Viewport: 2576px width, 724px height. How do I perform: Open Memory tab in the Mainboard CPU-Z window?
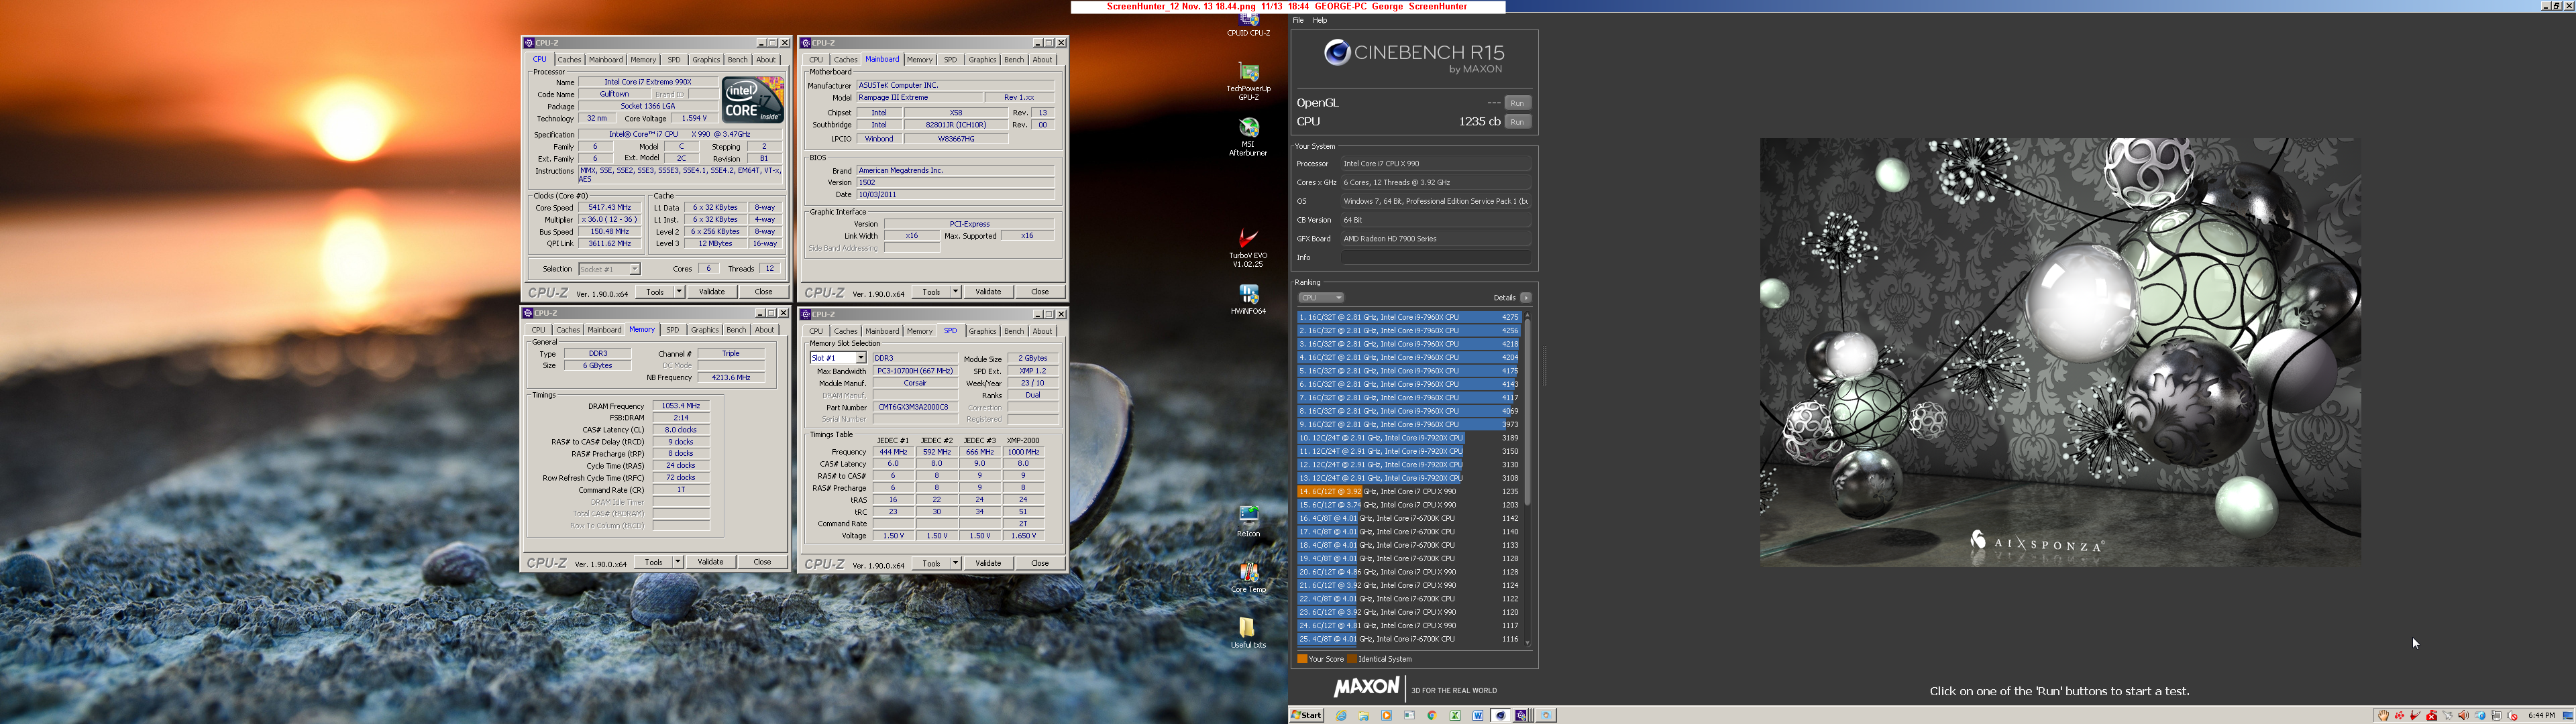tap(919, 59)
